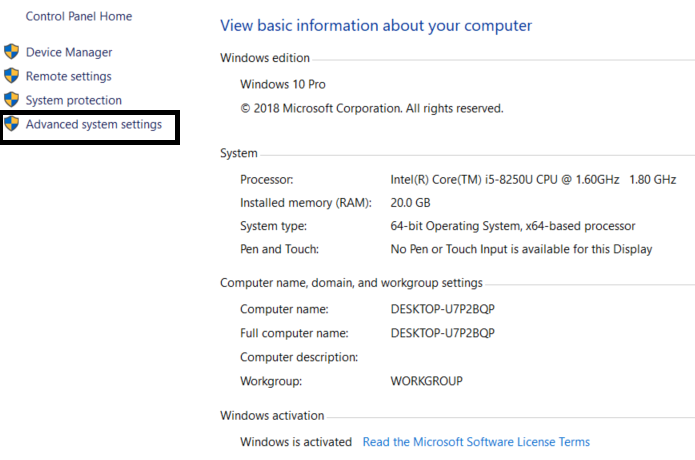Image resolution: width=695 pixels, height=460 pixels.
Task: Click the 'Windows is activated' status text
Action: click(x=296, y=442)
